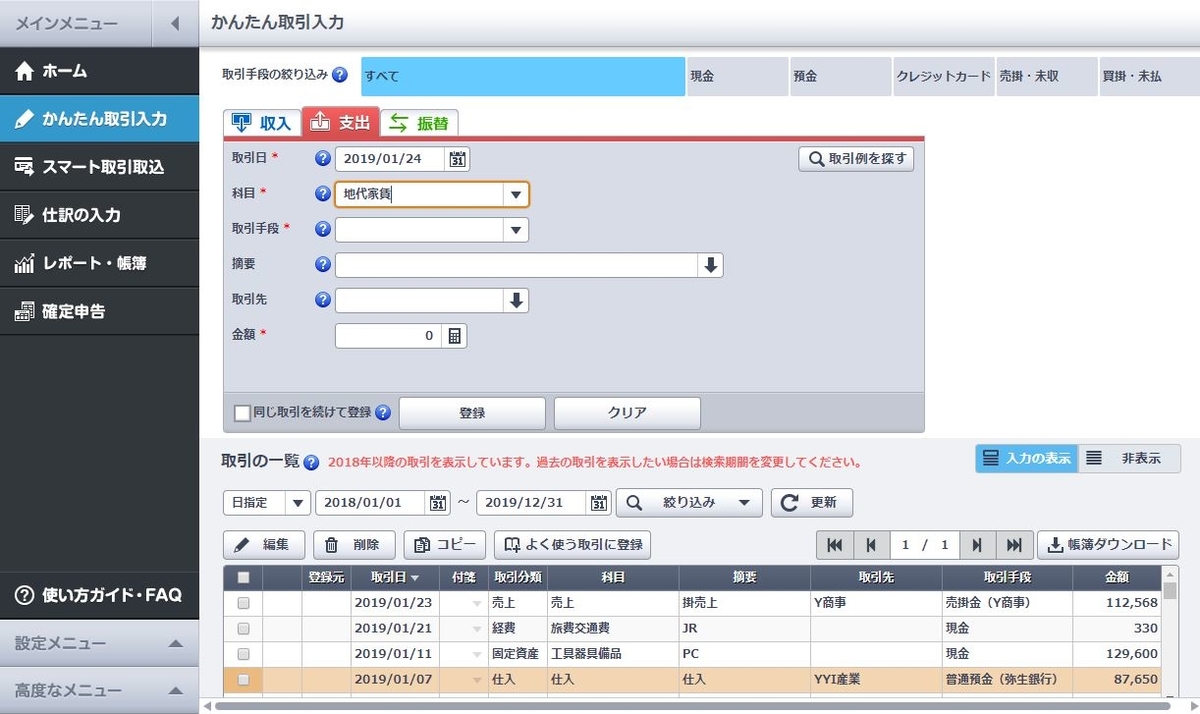Click the 登録 button to register
This screenshot has height=714, width=1200.
tap(471, 412)
